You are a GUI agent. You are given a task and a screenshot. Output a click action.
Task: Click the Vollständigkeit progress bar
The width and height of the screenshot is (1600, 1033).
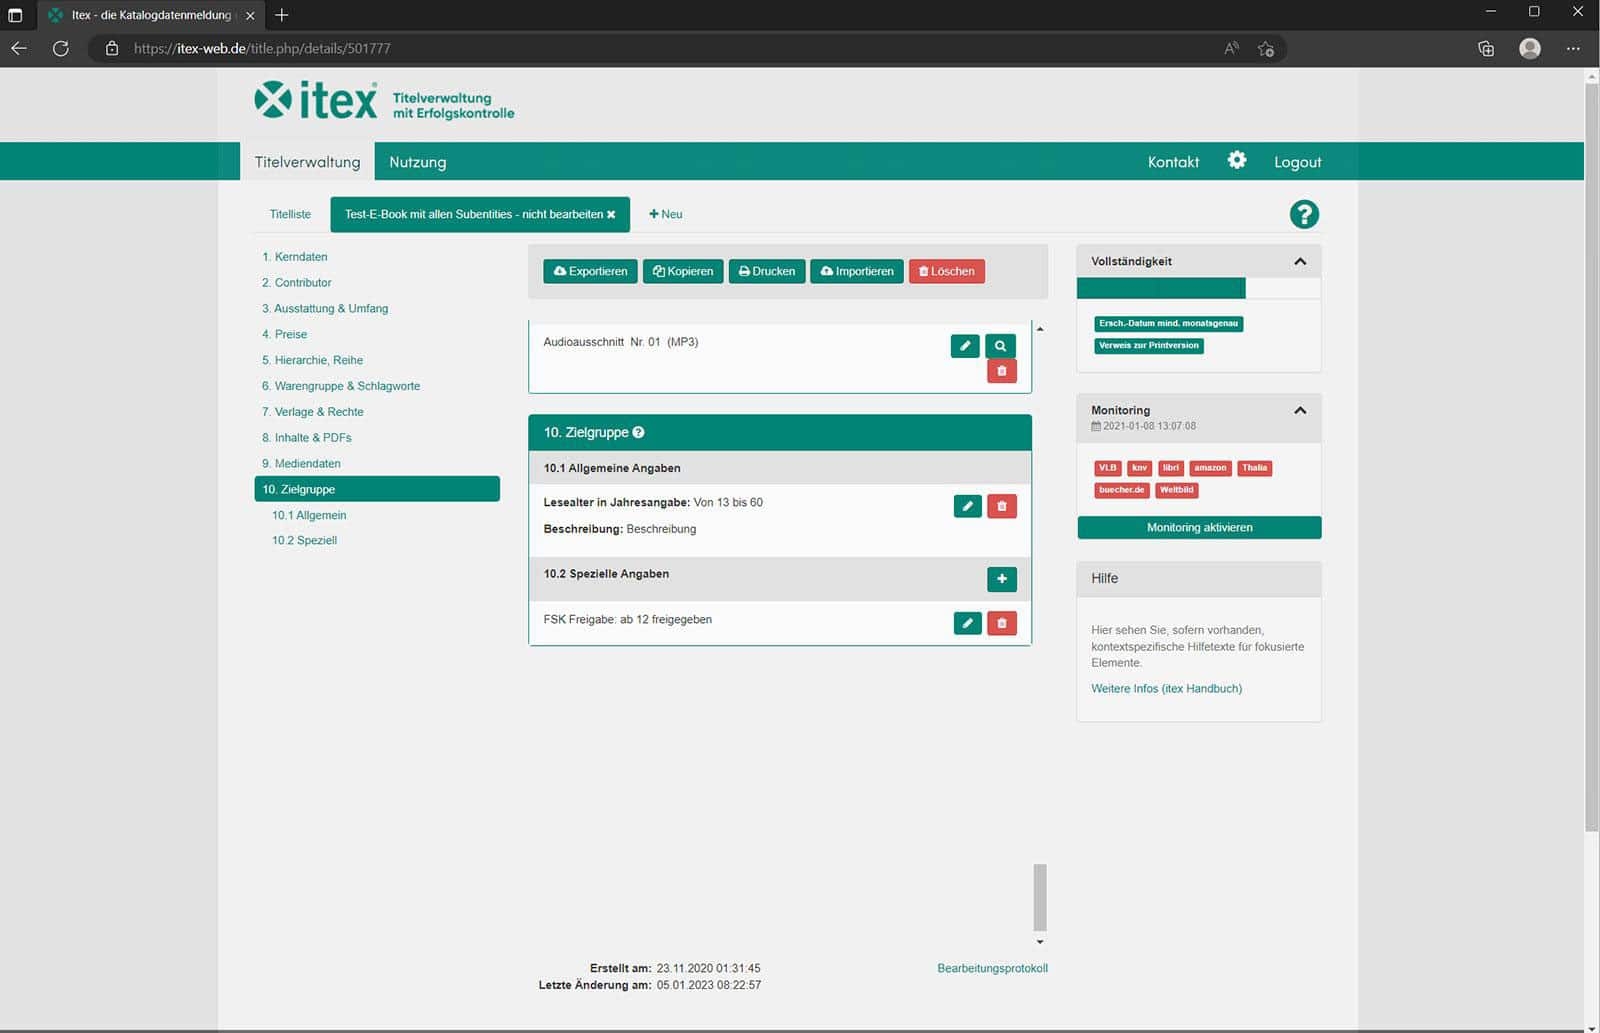click(1199, 288)
